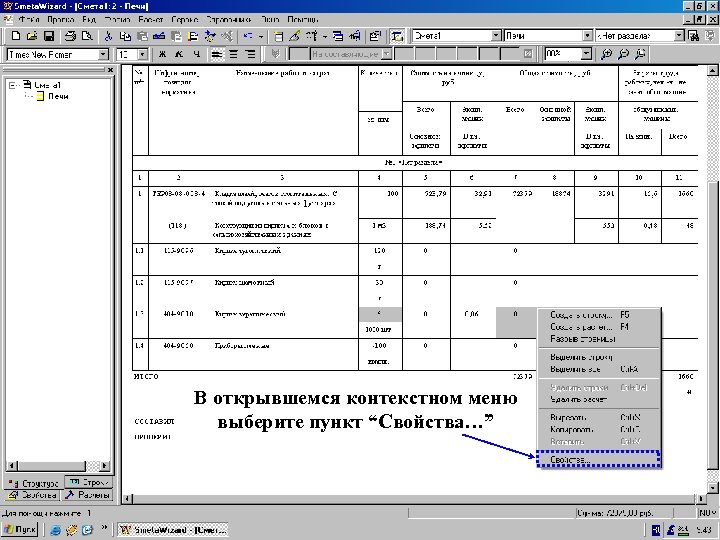Open the Печи object dropdown
Viewport: 720px width, 540px height.
(587, 36)
